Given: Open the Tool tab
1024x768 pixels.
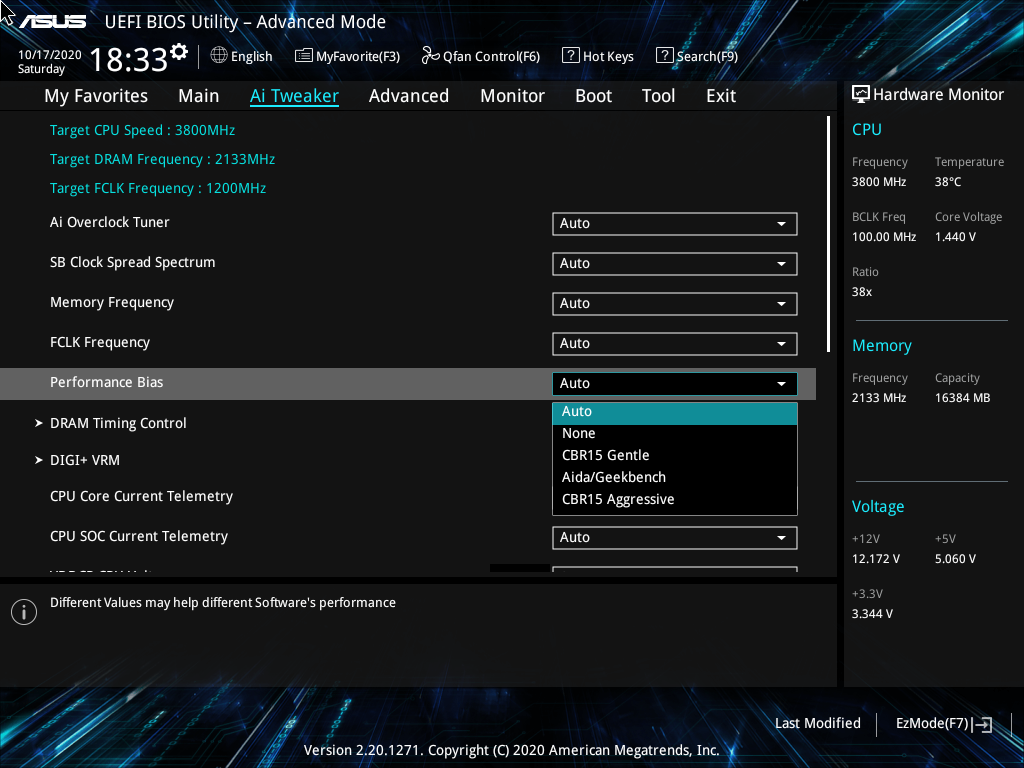Looking at the screenshot, I should [658, 96].
